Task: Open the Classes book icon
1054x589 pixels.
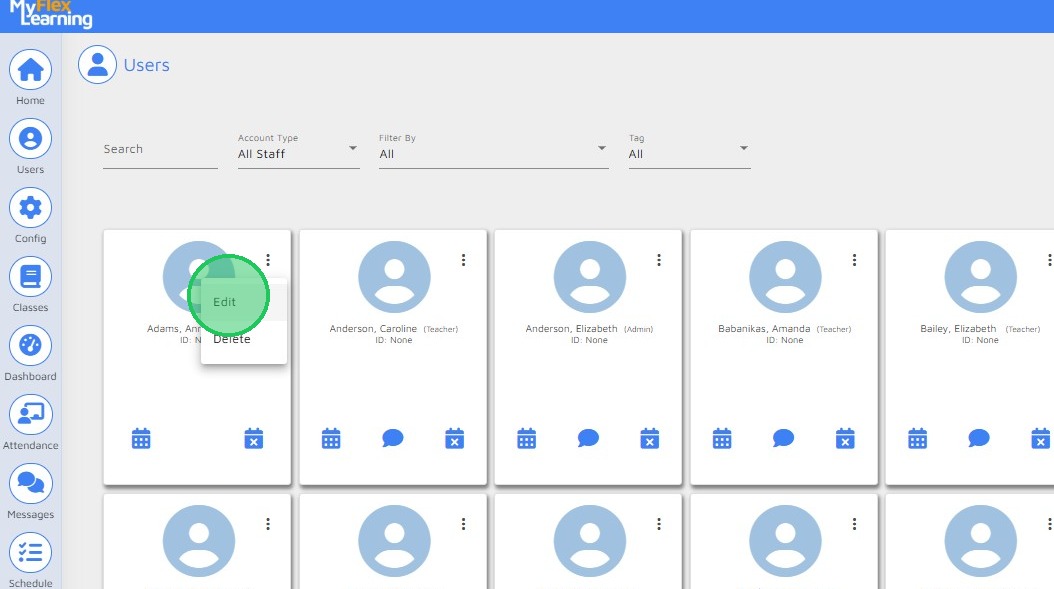Action: [x=30, y=277]
